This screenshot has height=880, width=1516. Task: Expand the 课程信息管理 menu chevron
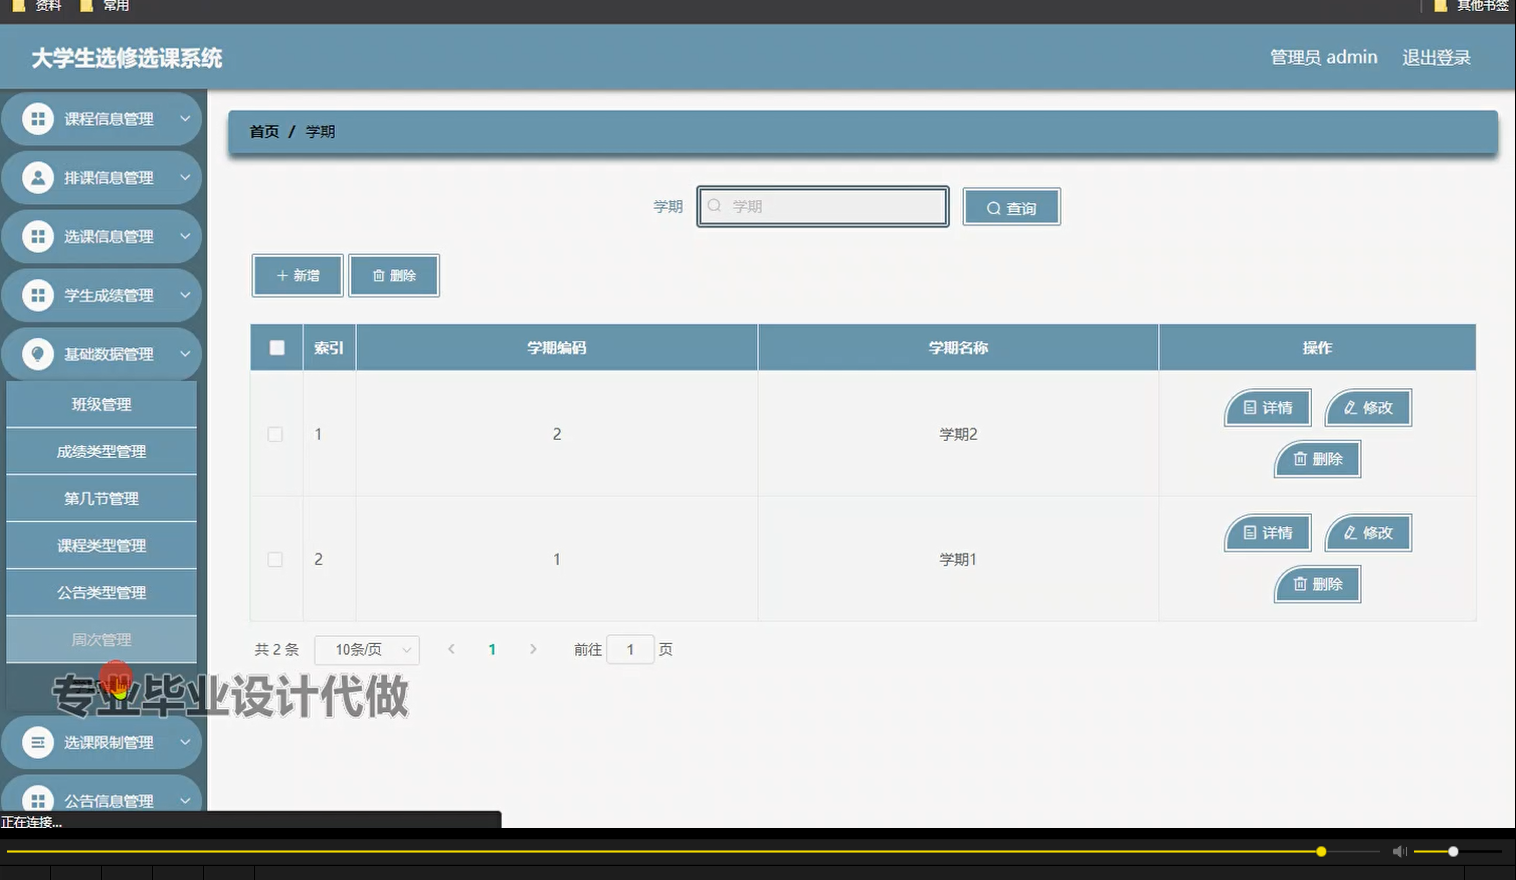pos(185,119)
